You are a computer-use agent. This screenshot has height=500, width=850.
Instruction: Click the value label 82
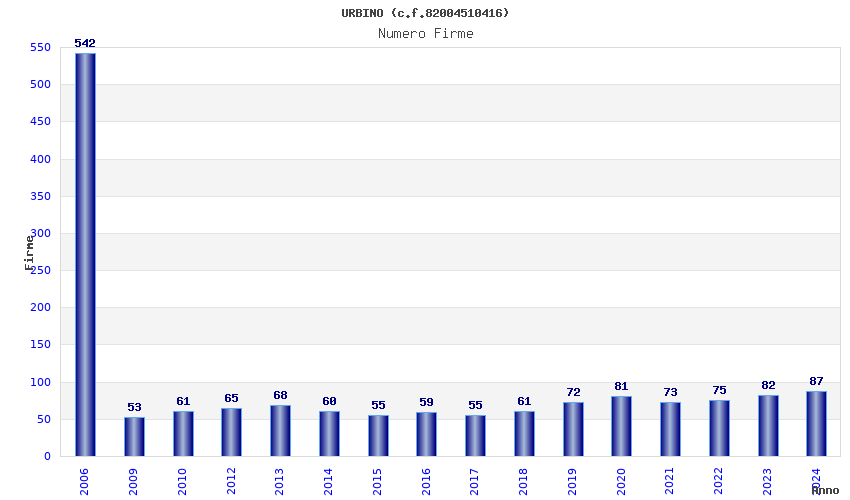point(768,385)
